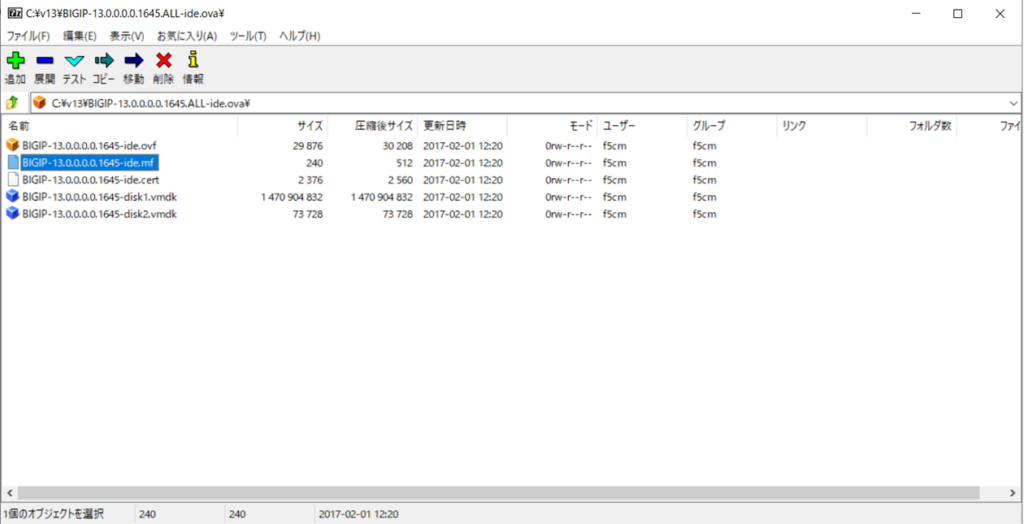Click packed size value 512 of .mf row
The width and height of the screenshot is (1024, 524).
click(405, 162)
